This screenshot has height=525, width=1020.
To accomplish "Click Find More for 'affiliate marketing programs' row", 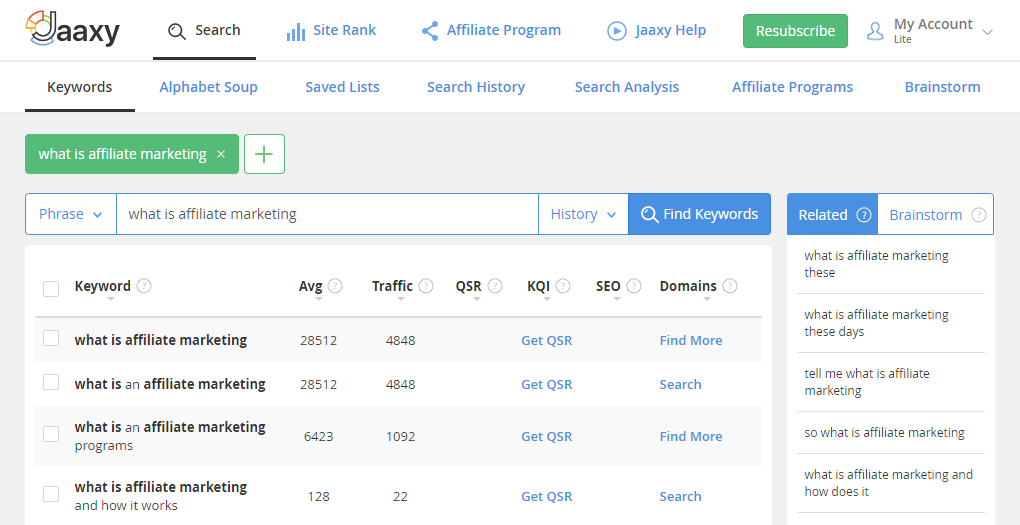I will [x=691, y=437].
